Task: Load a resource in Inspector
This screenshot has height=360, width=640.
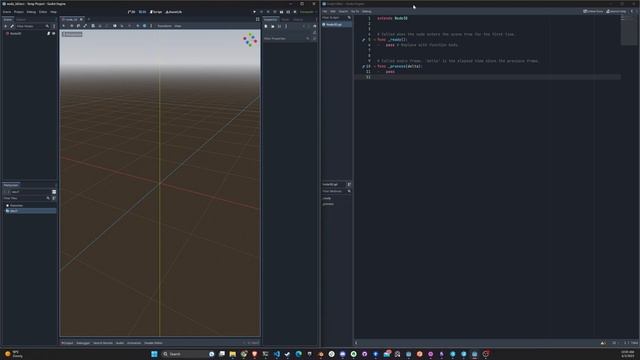Action: pos(273,26)
